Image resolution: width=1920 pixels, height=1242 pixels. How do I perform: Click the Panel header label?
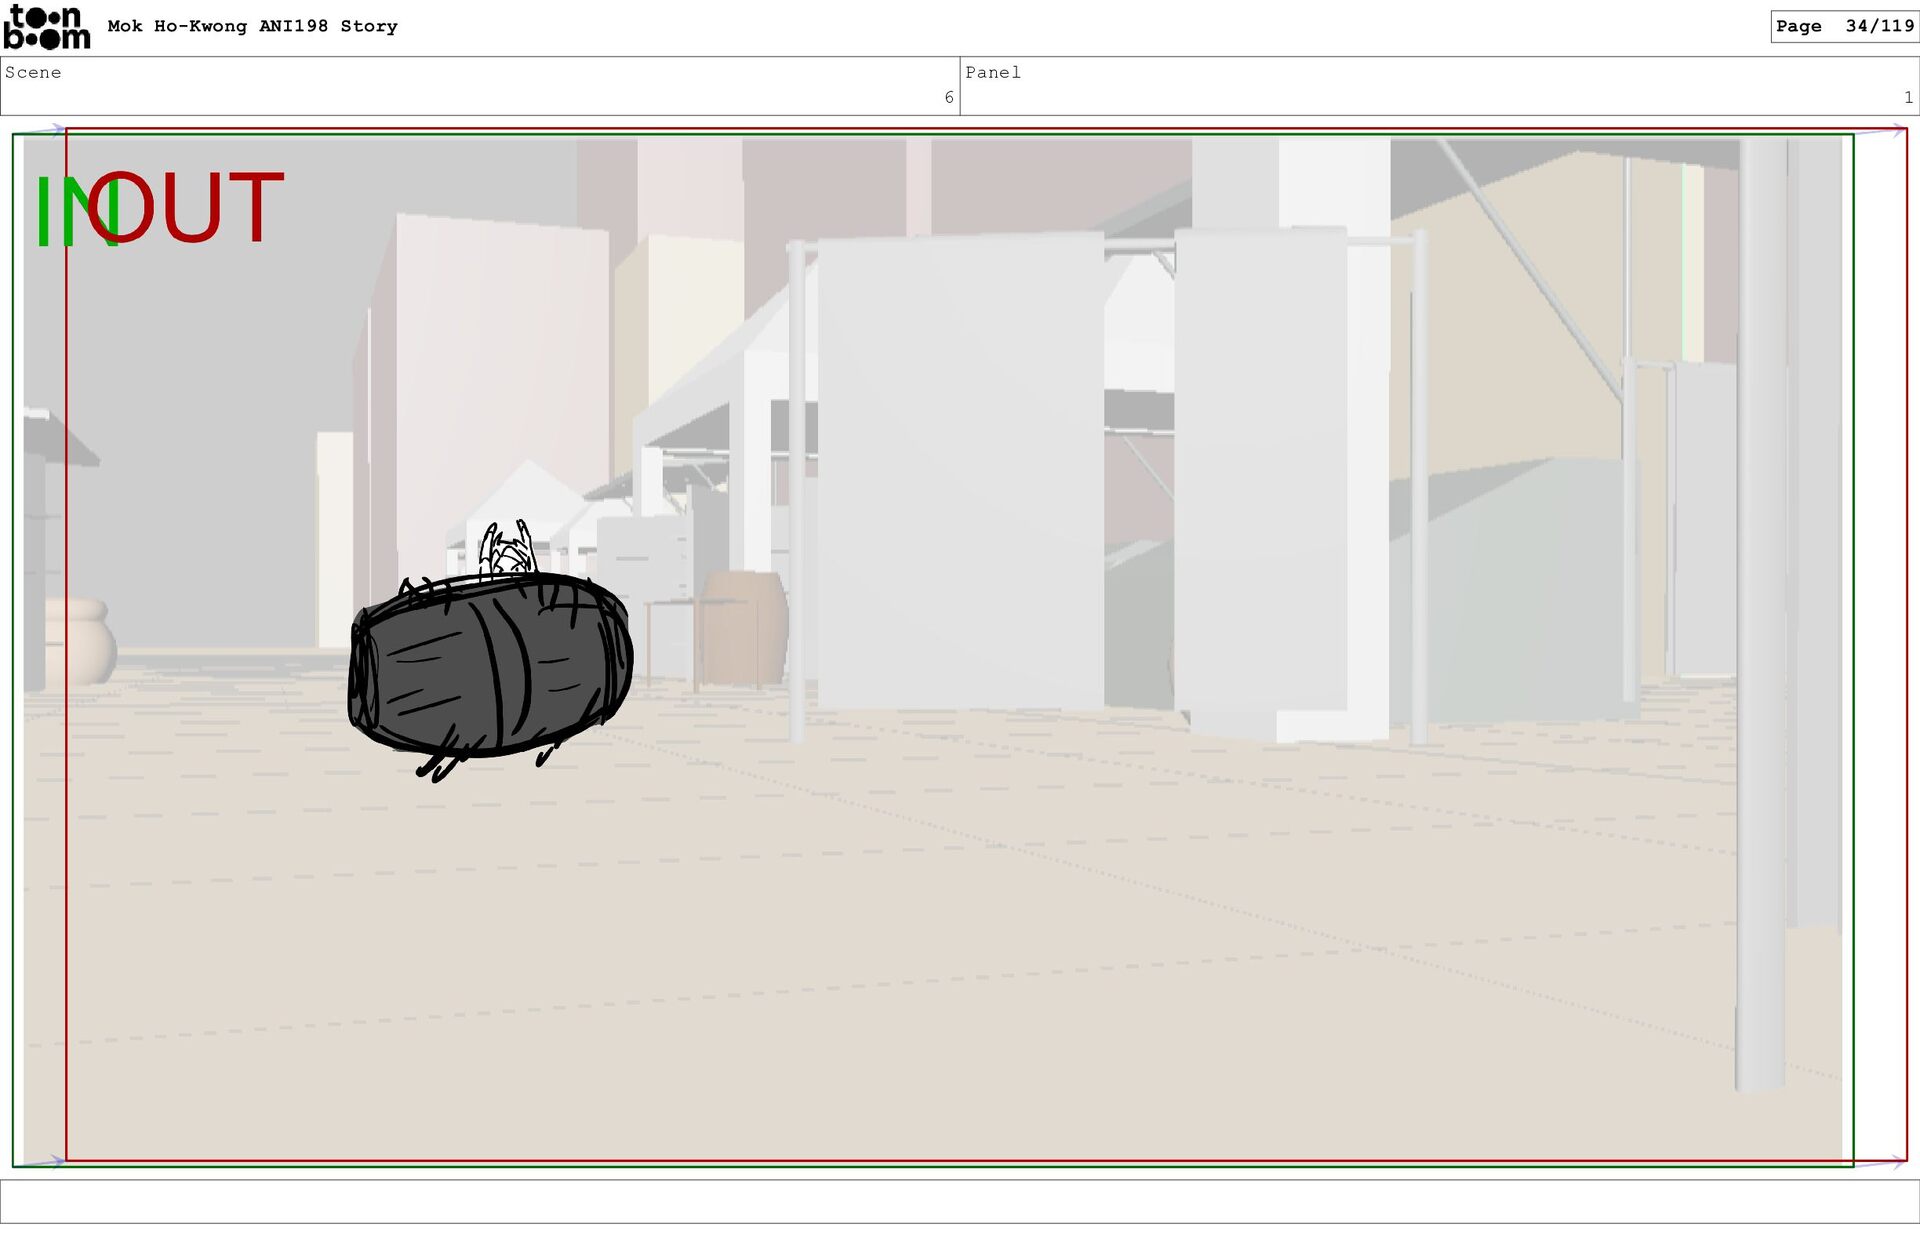pos(992,73)
